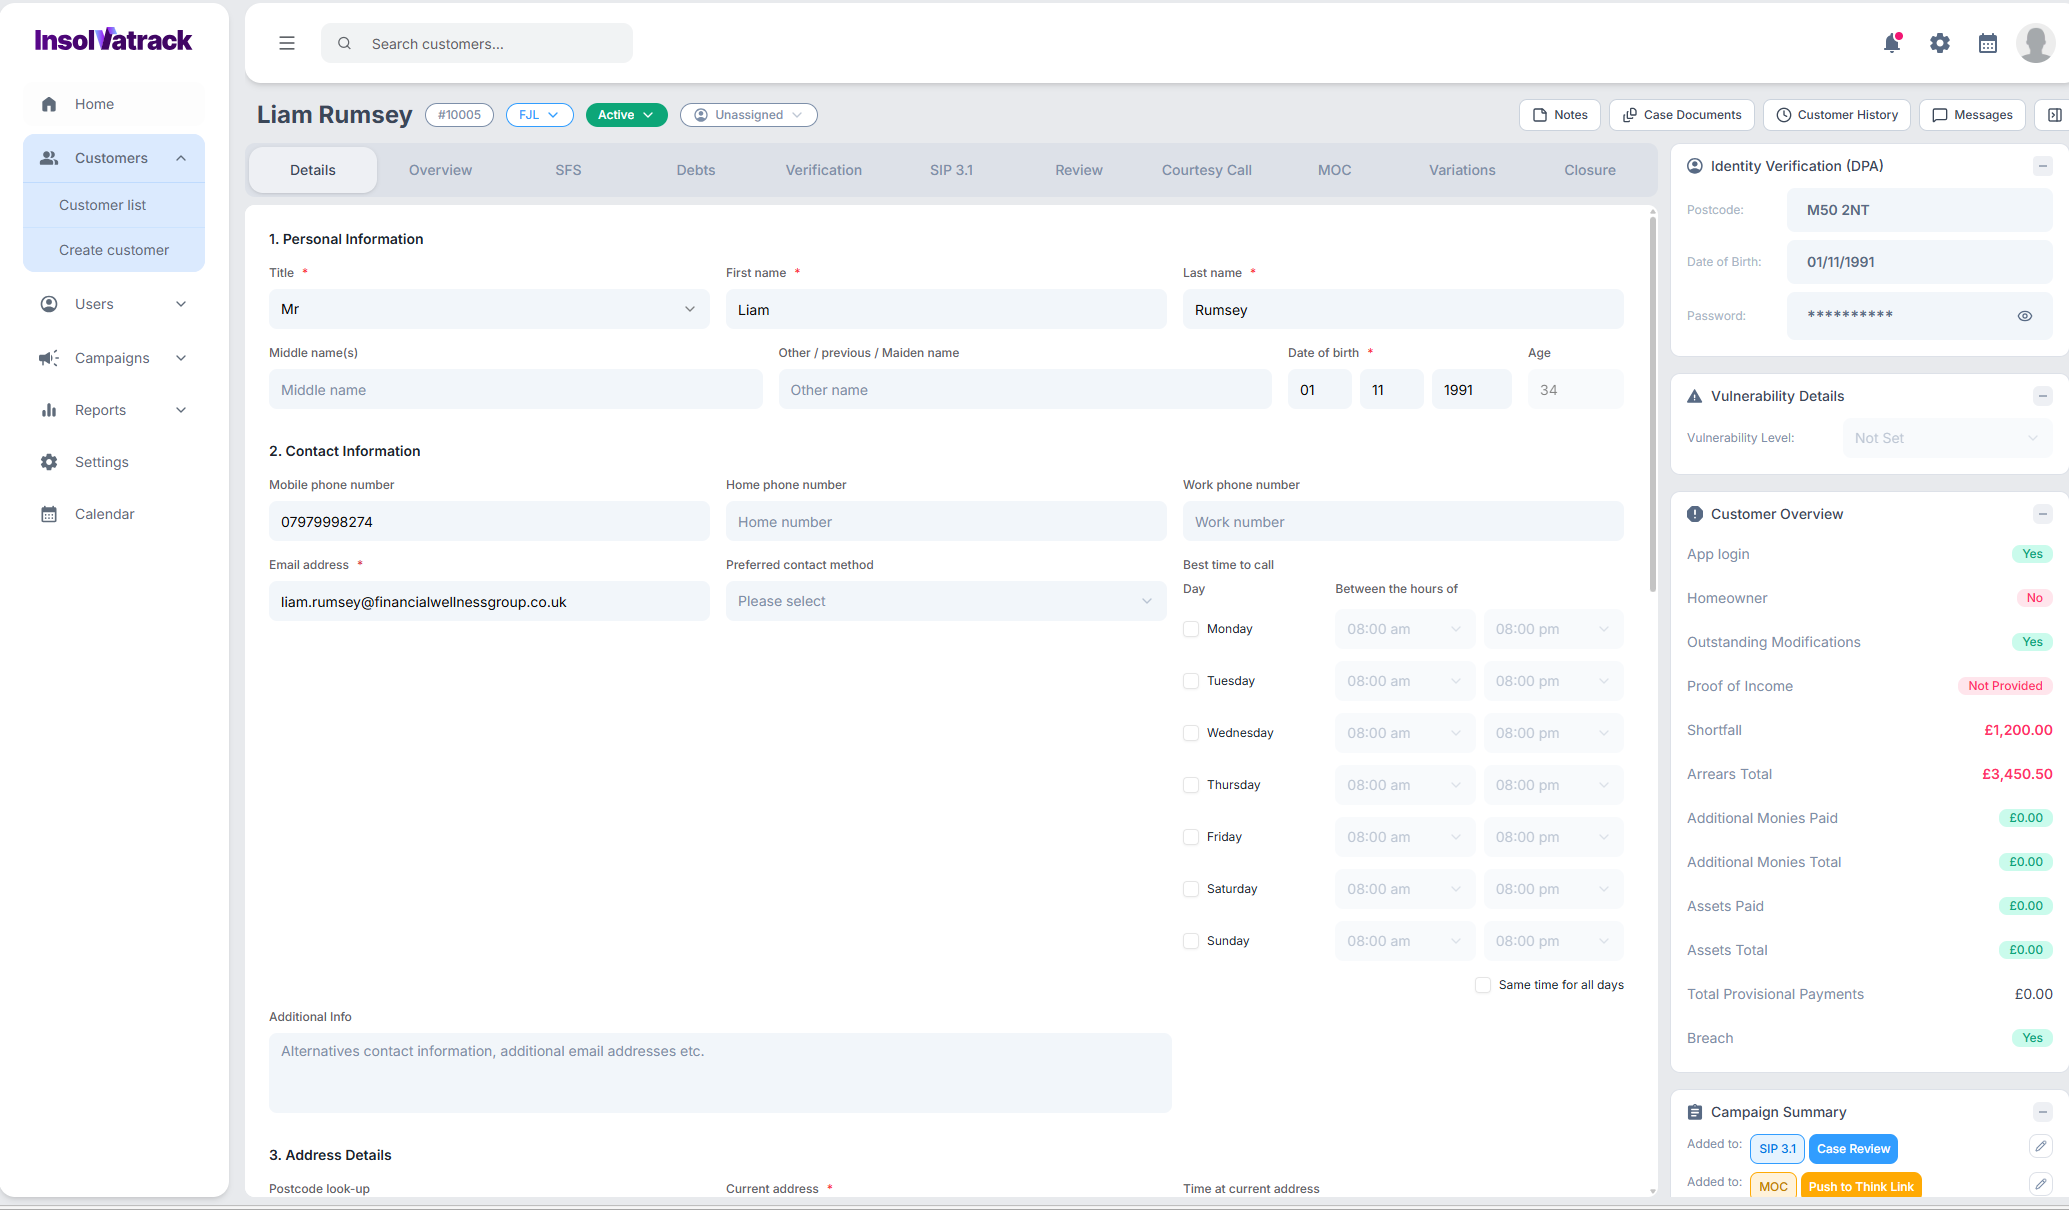
Task: Open settings via top-bar gear icon
Action: [1939, 43]
